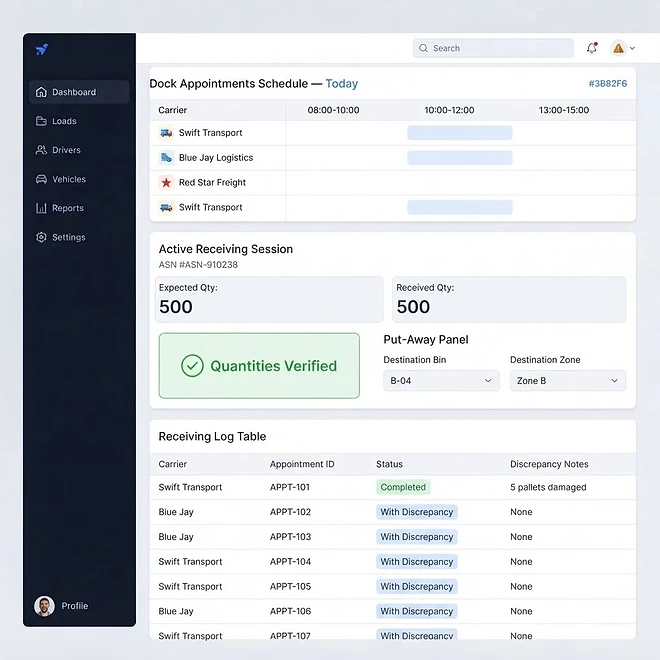This screenshot has height=660, width=660.
Task: Click the Quantities Verified banner
Action: tap(259, 366)
